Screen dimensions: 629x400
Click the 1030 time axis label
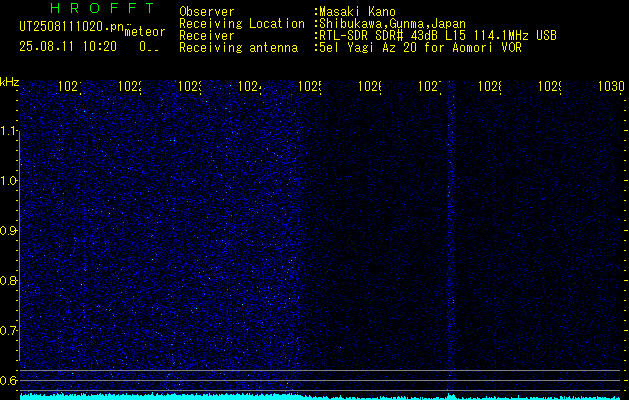[x=611, y=86]
